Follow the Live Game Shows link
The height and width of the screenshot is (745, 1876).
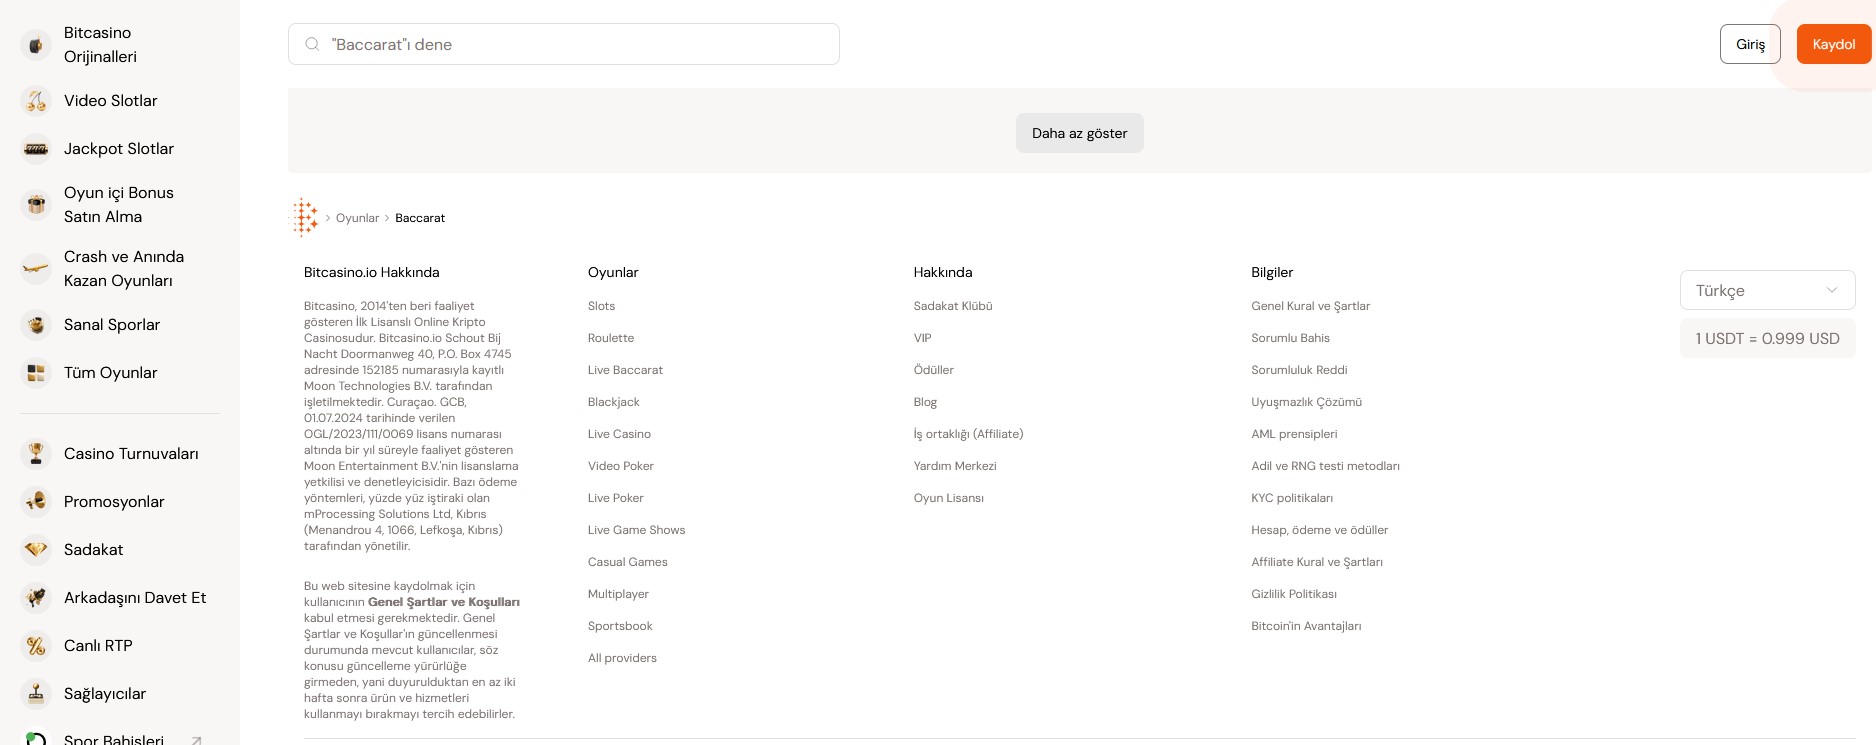636,530
